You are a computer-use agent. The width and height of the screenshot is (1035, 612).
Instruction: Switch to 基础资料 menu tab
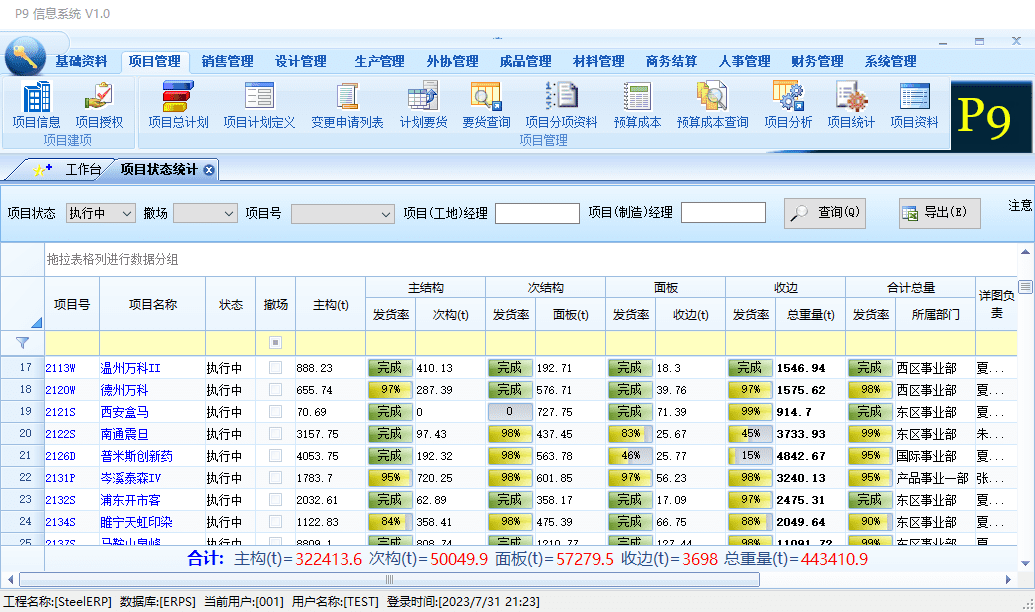pyautogui.click(x=81, y=61)
